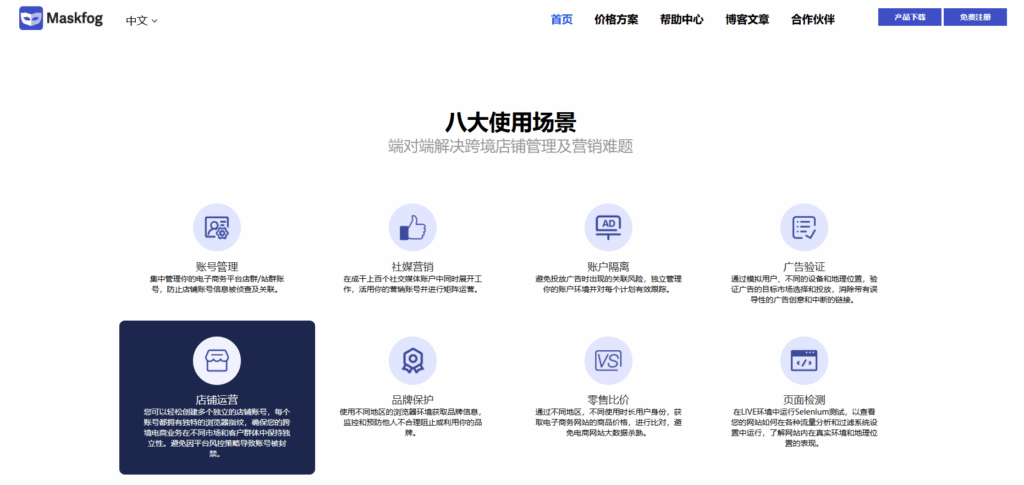The width and height of the screenshot is (1024, 485).
Task: Click the 广告验证 checklist icon
Action: tap(804, 227)
